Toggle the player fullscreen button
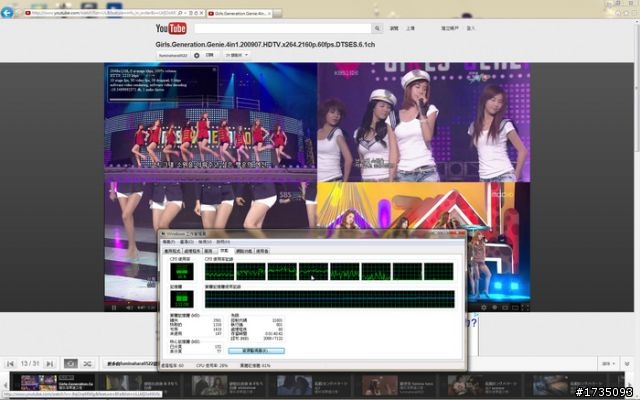 (525, 307)
